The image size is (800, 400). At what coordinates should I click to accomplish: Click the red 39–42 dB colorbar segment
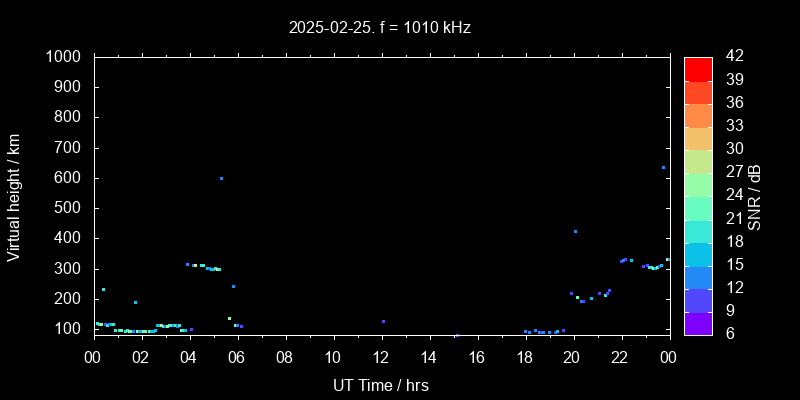[698, 68]
